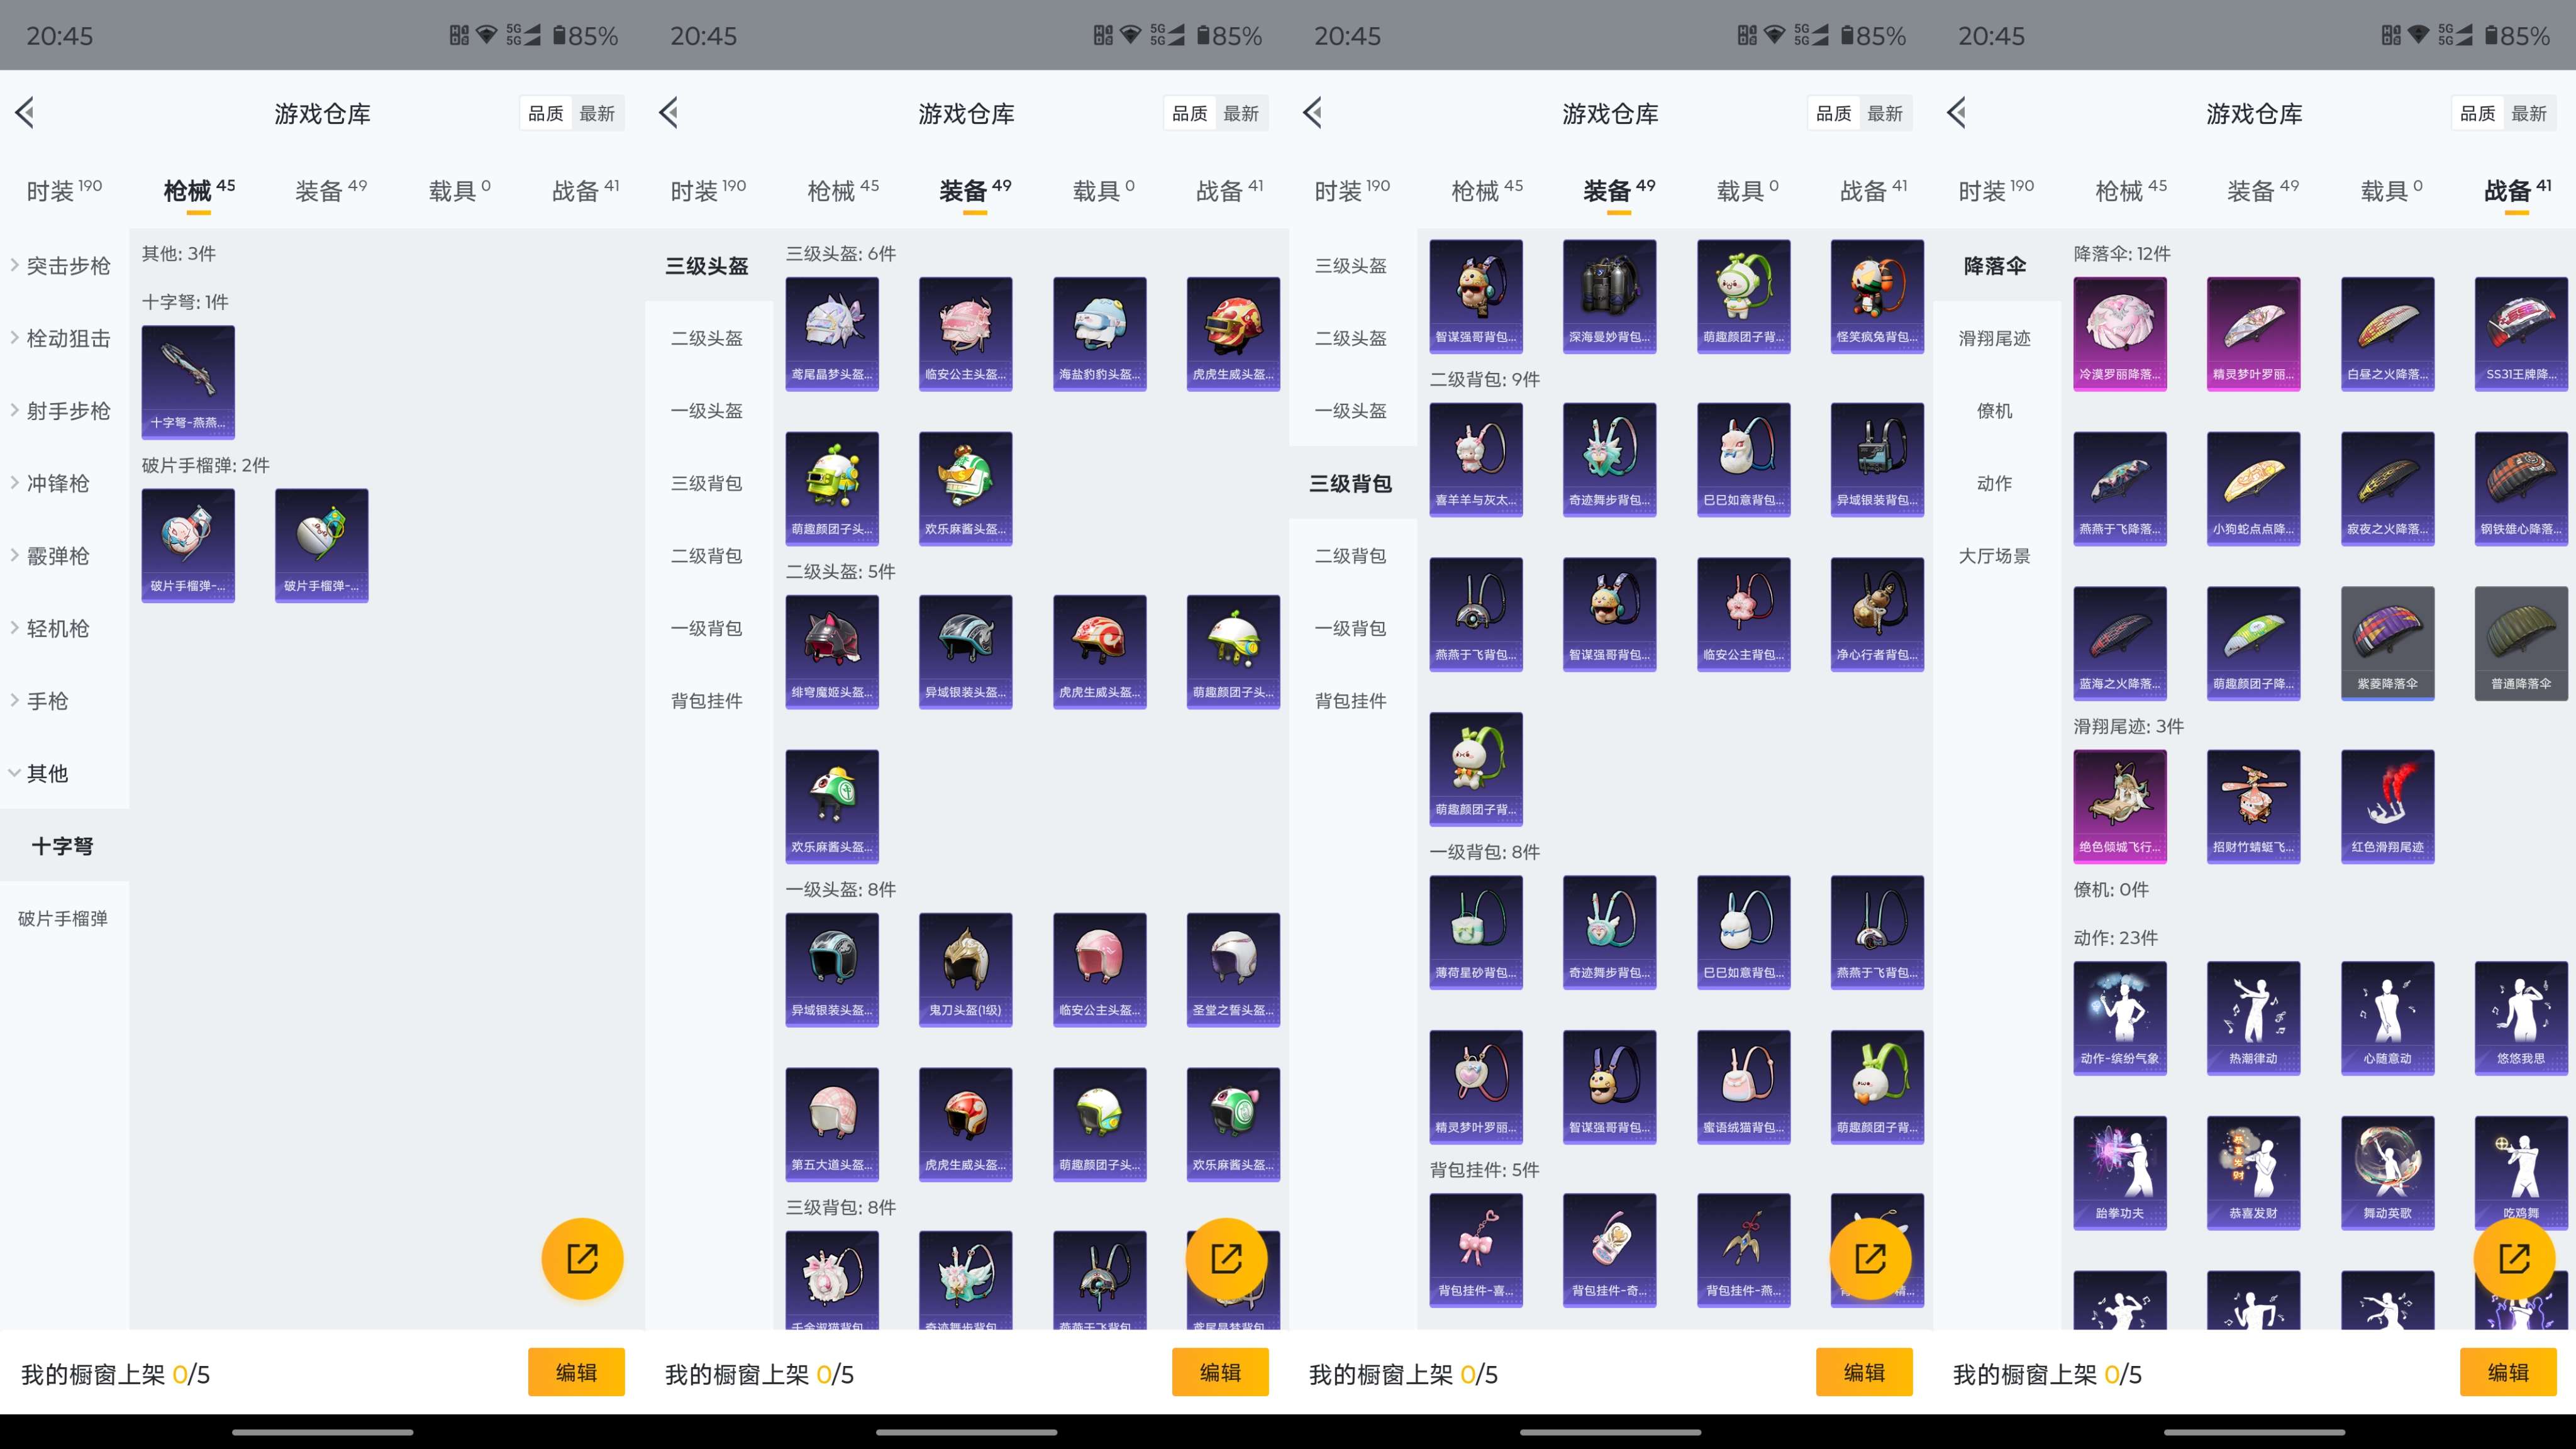The width and height of the screenshot is (2576, 1449).
Task: Toggle 品质 sort on the 三级头盔 screen
Action: click(x=1190, y=113)
